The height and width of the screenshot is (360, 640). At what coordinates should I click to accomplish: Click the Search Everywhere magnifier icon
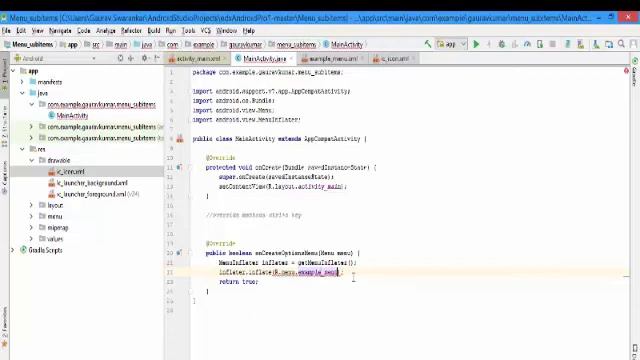621,44
